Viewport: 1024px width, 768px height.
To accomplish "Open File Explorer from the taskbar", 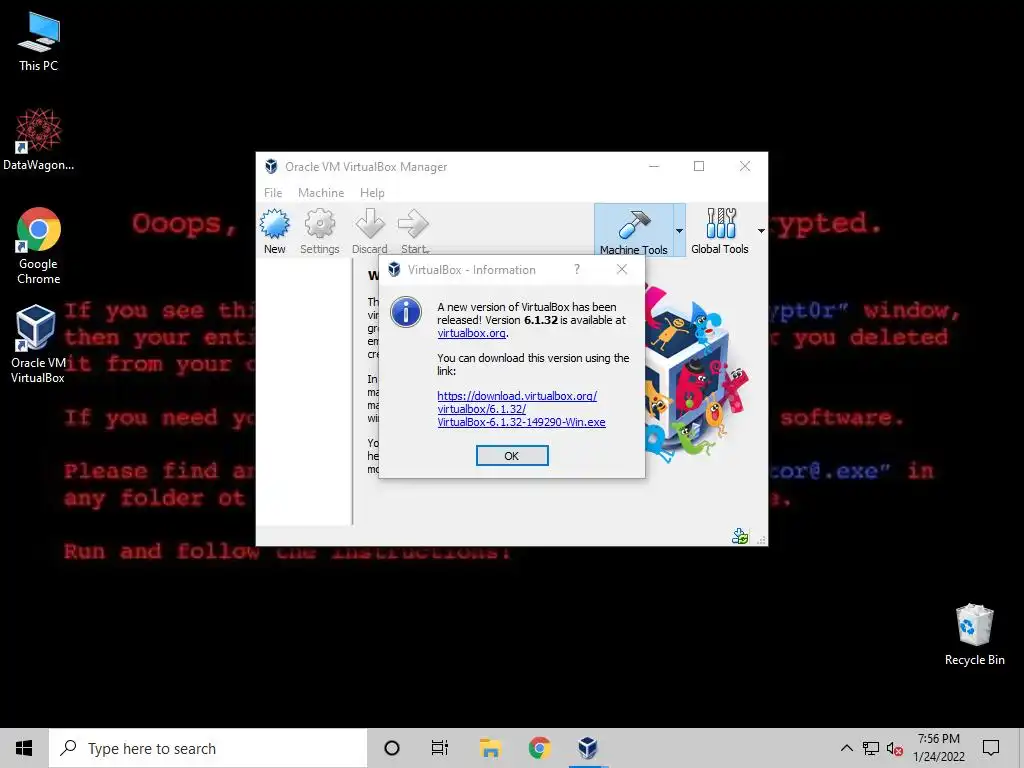I will [x=490, y=748].
